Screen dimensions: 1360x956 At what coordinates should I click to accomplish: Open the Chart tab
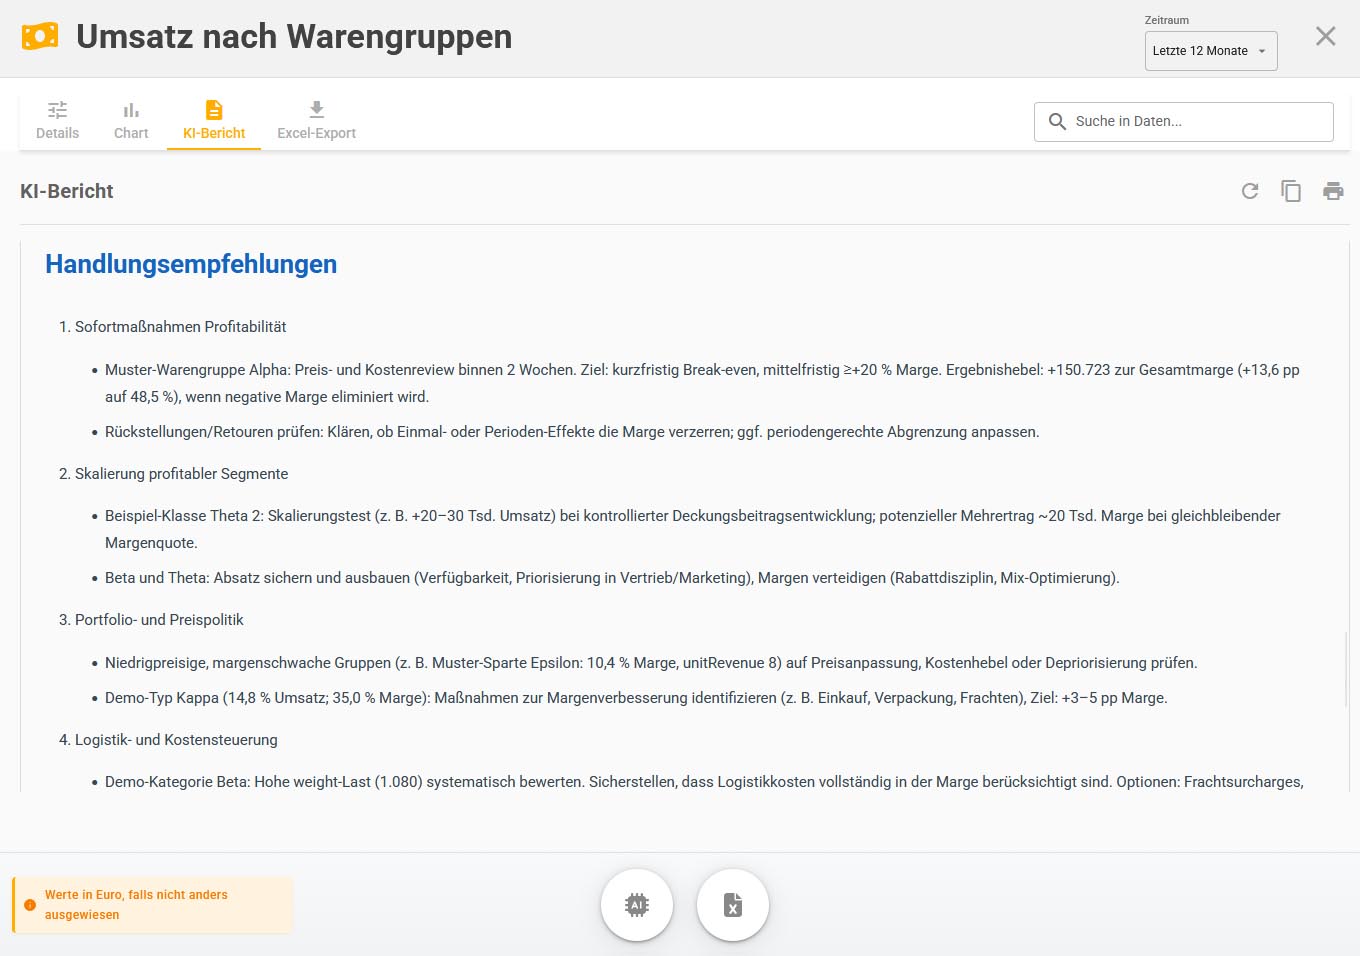pos(131,120)
